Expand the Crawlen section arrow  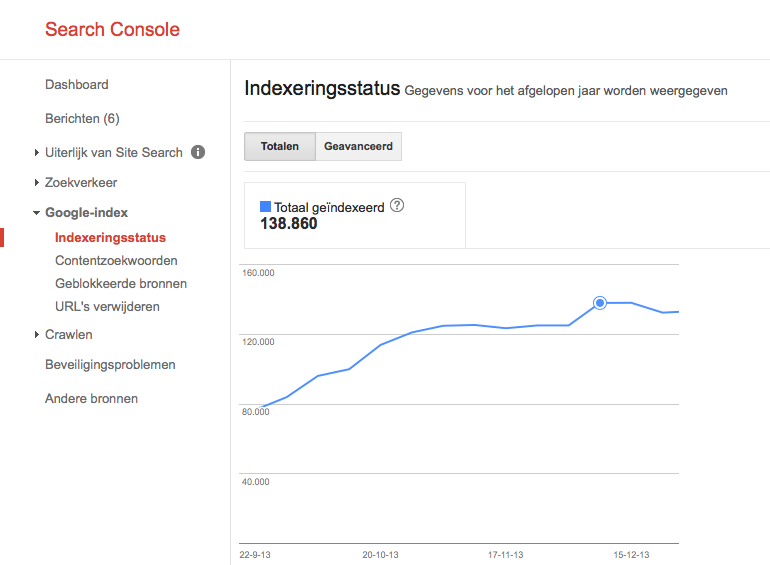point(37,335)
